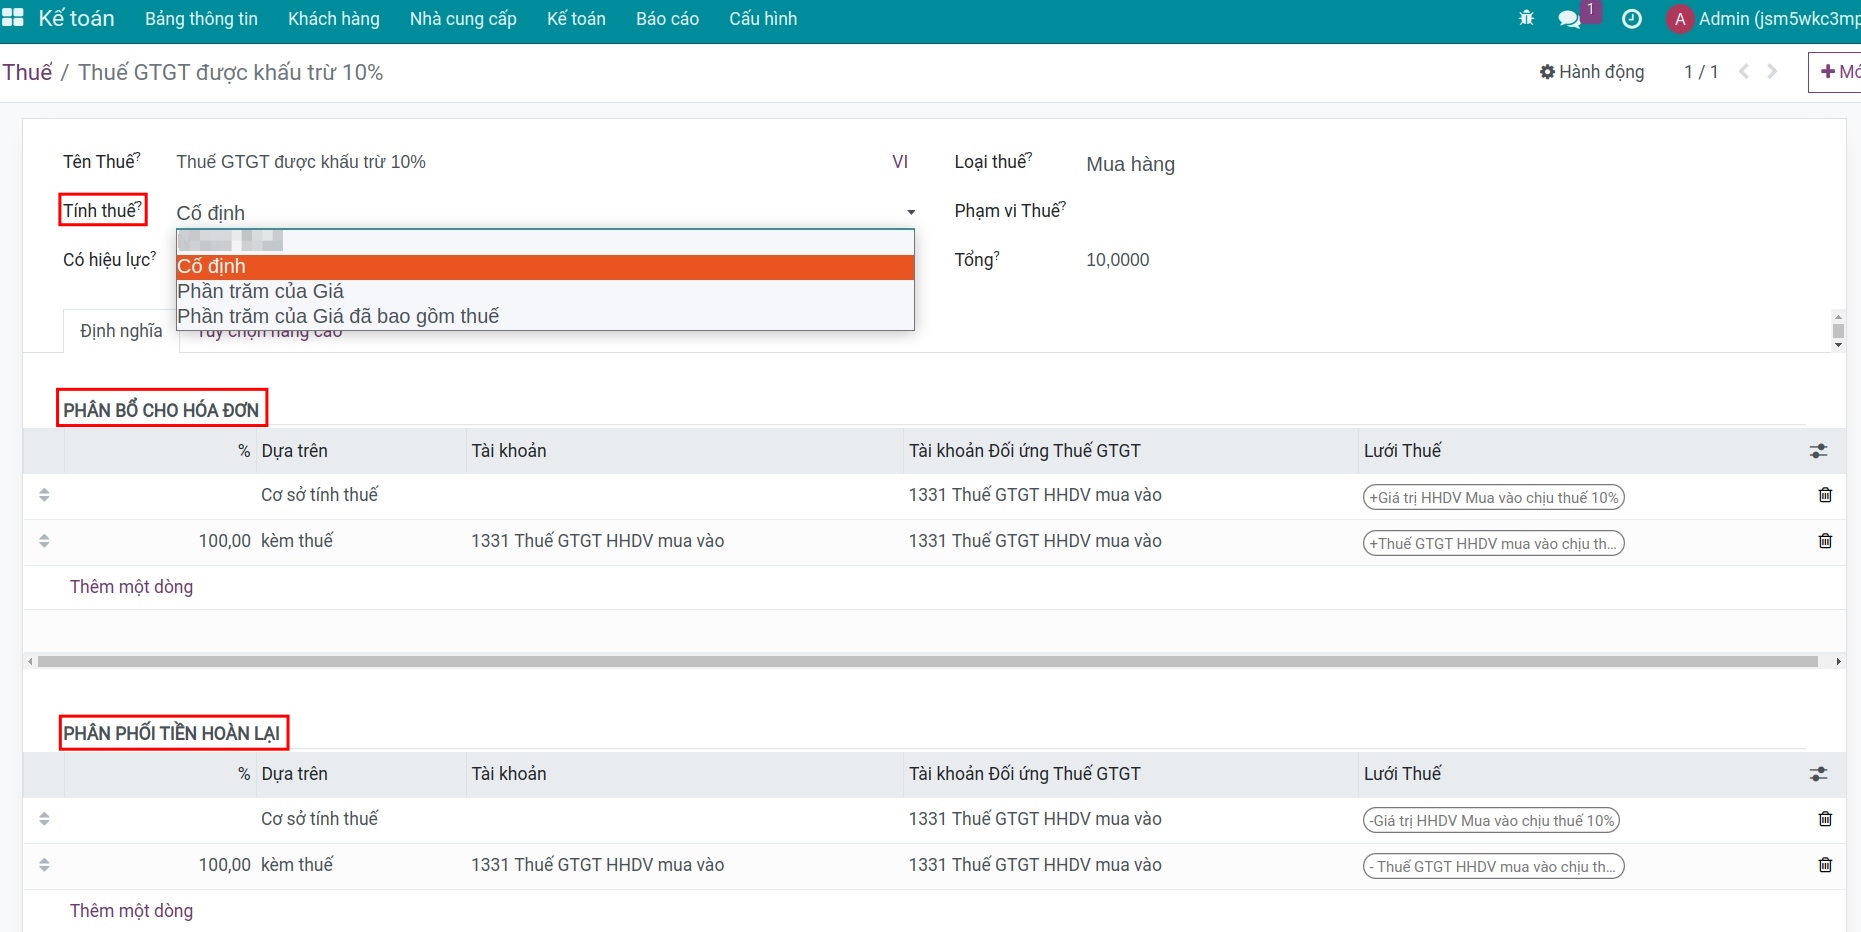Screen dimensions: 1861x932
Task: Open column settings for refund distribution table
Action: tap(1818, 774)
